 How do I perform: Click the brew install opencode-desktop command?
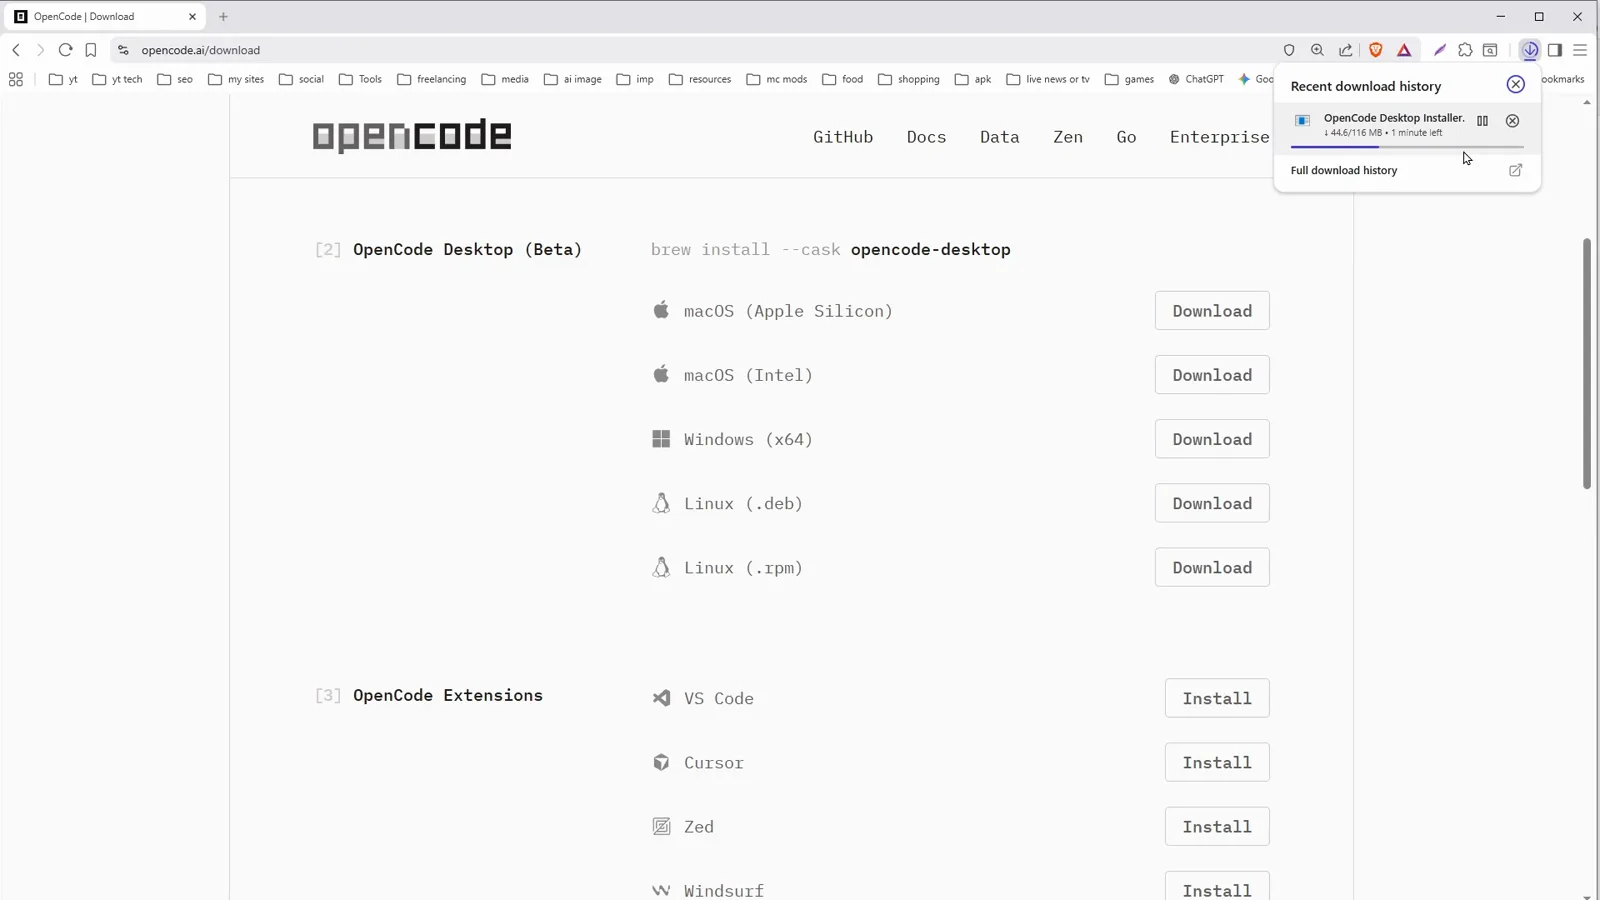[x=831, y=249]
